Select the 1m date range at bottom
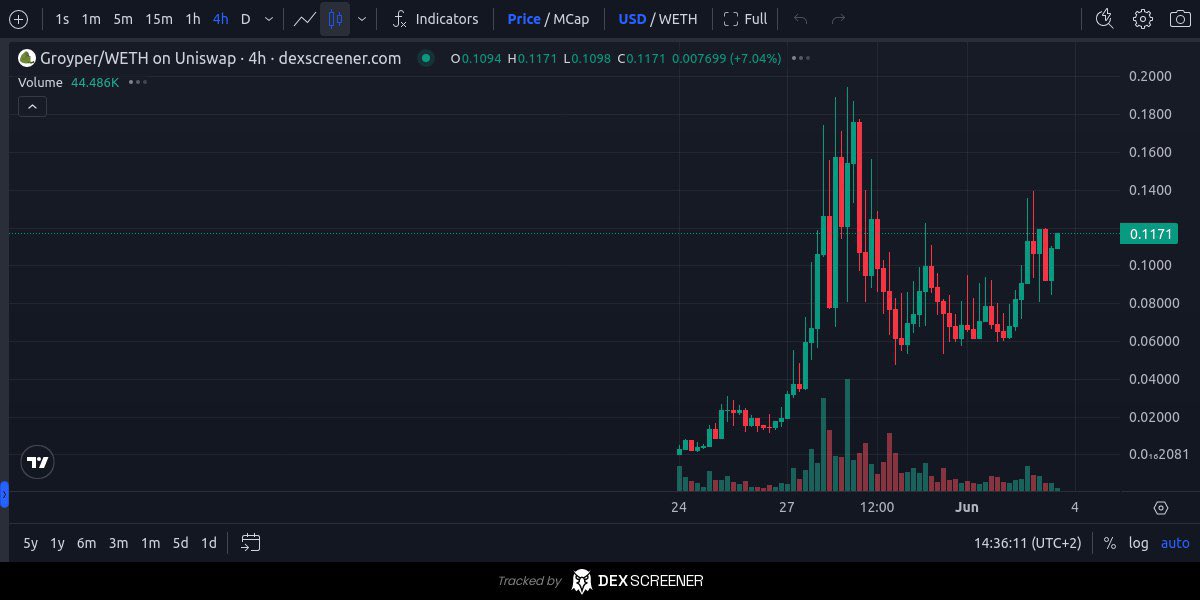 (x=150, y=543)
